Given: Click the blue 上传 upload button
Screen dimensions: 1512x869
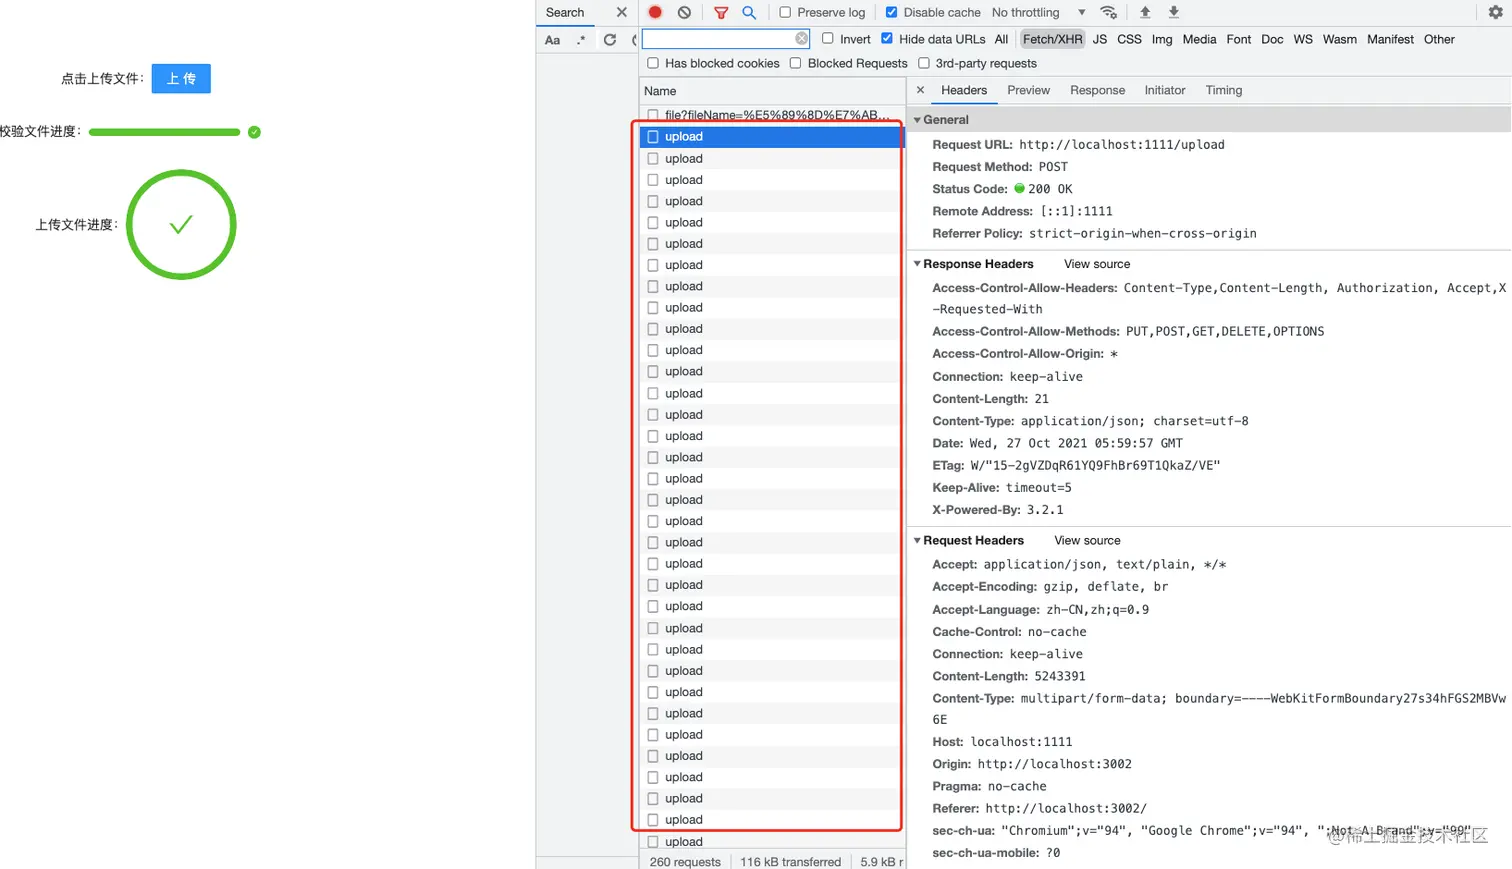Looking at the screenshot, I should coord(181,78).
